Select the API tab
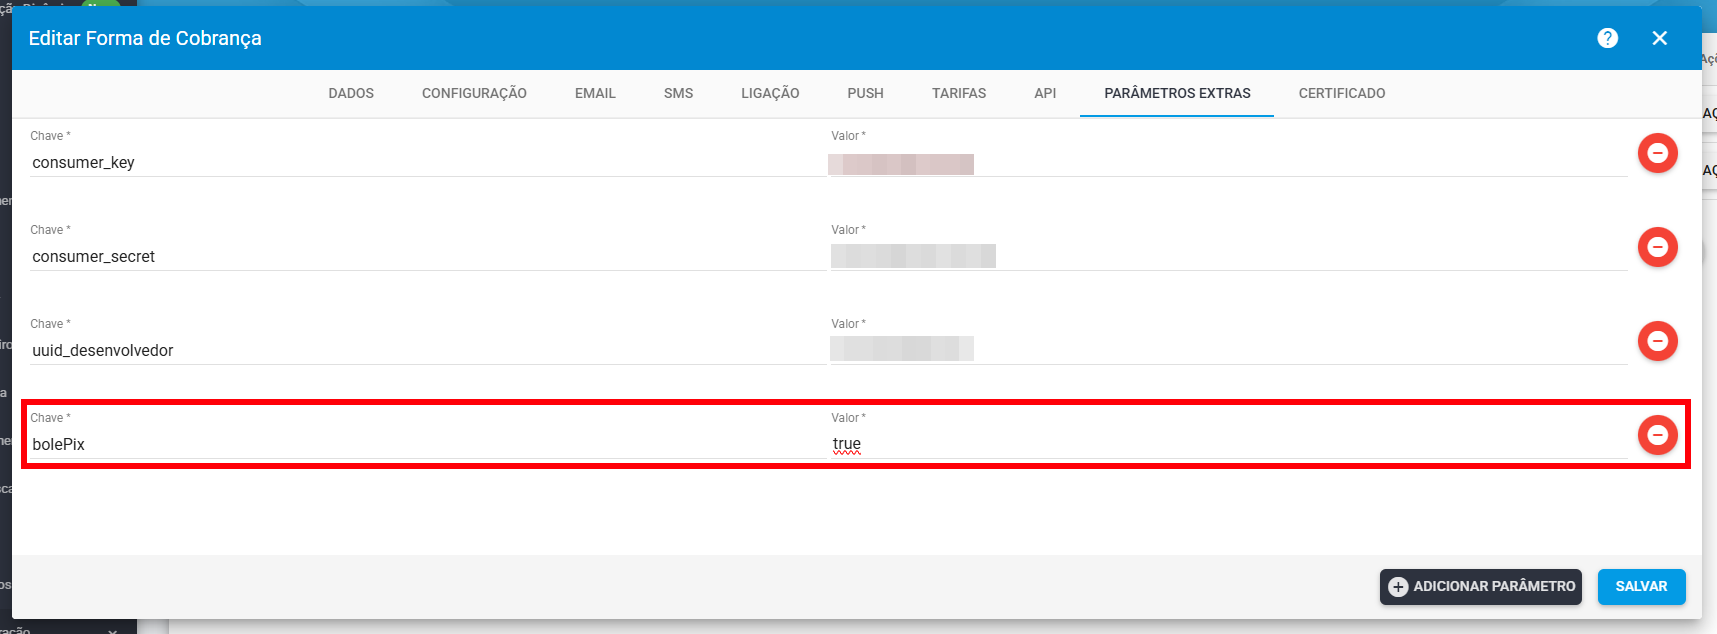Viewport: 1717px width, 634px height. click(x=1045, y=93)
